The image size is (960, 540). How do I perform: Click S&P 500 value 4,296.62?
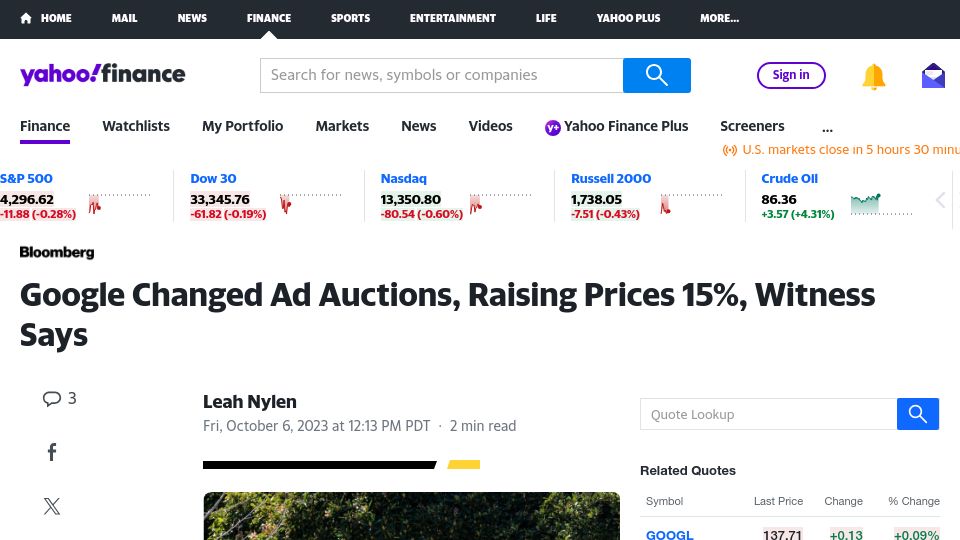[x=27, y=200]
